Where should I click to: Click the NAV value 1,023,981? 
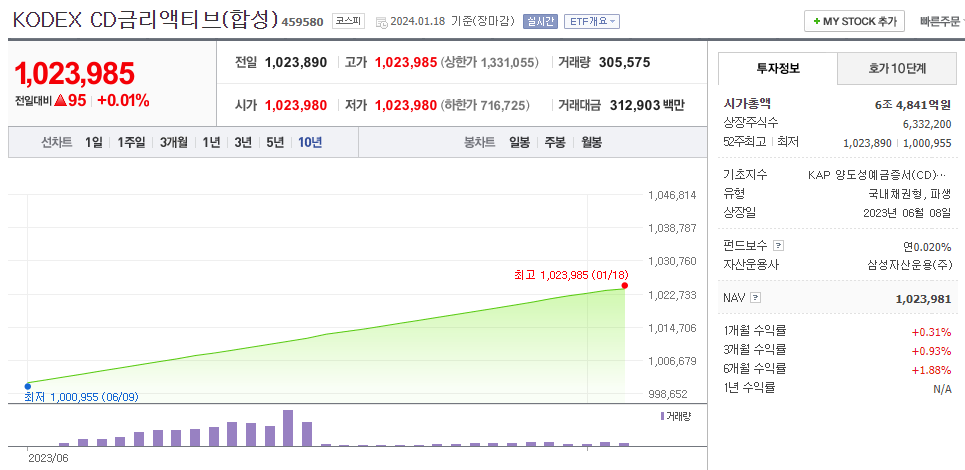point(924,298)
